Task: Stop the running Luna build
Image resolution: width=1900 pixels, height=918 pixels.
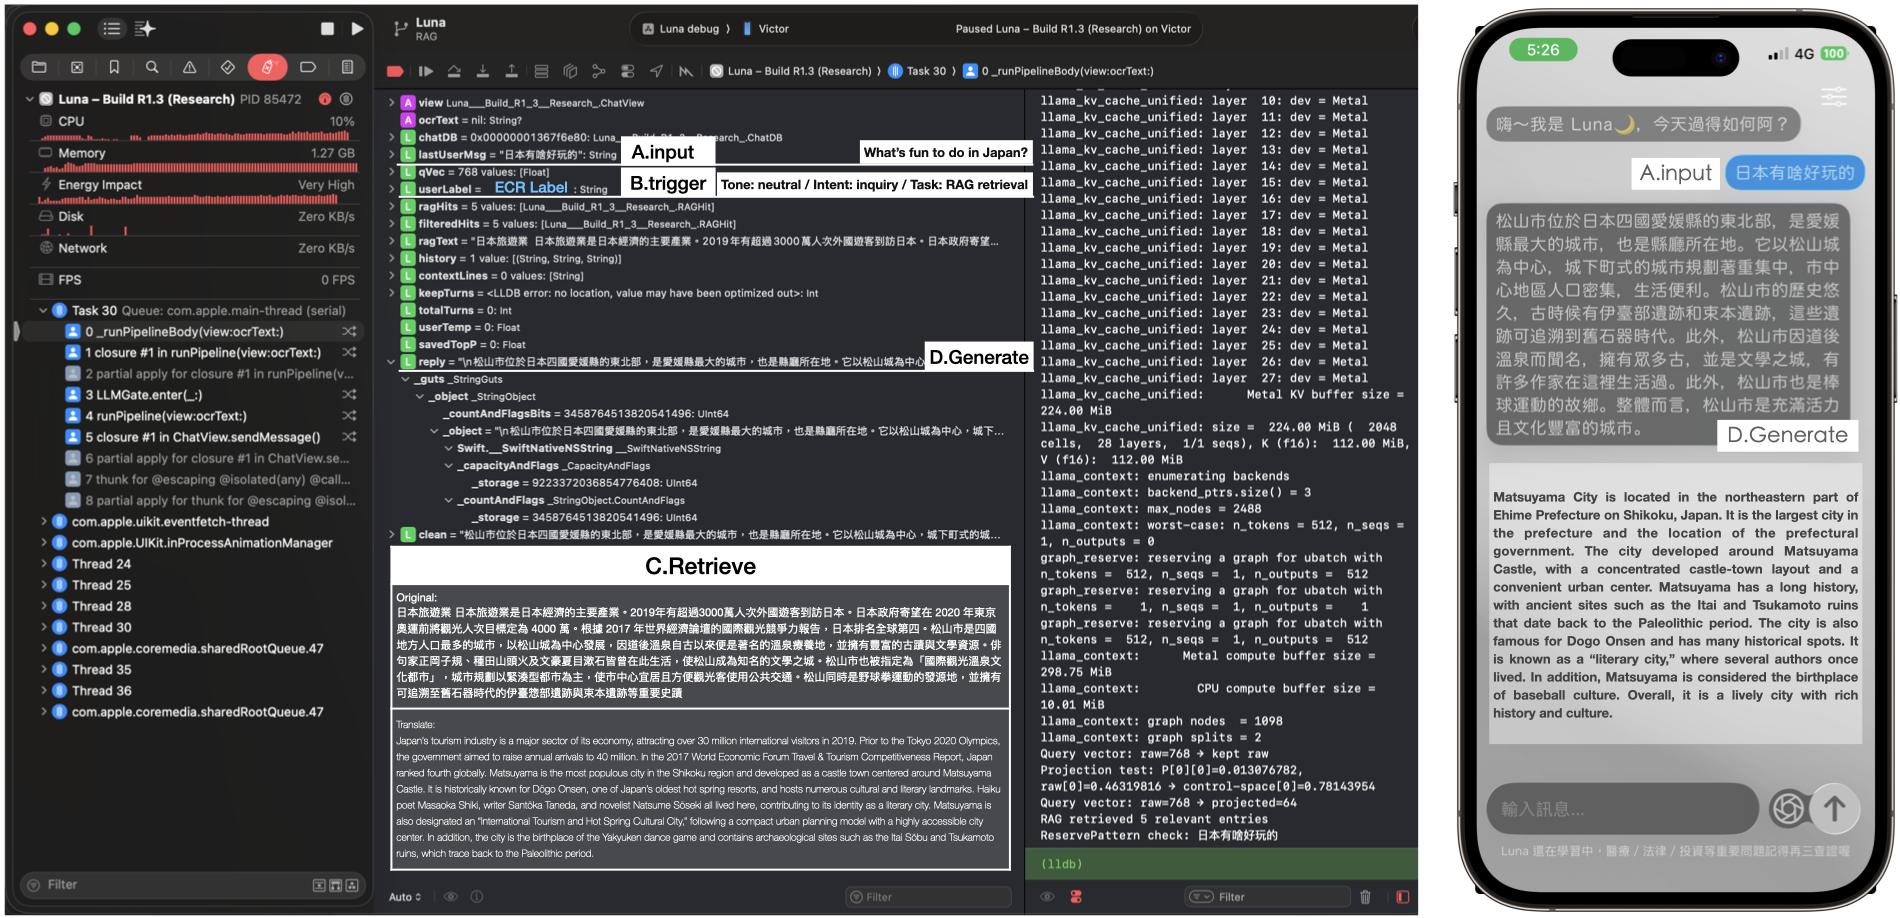Action: 327,29
